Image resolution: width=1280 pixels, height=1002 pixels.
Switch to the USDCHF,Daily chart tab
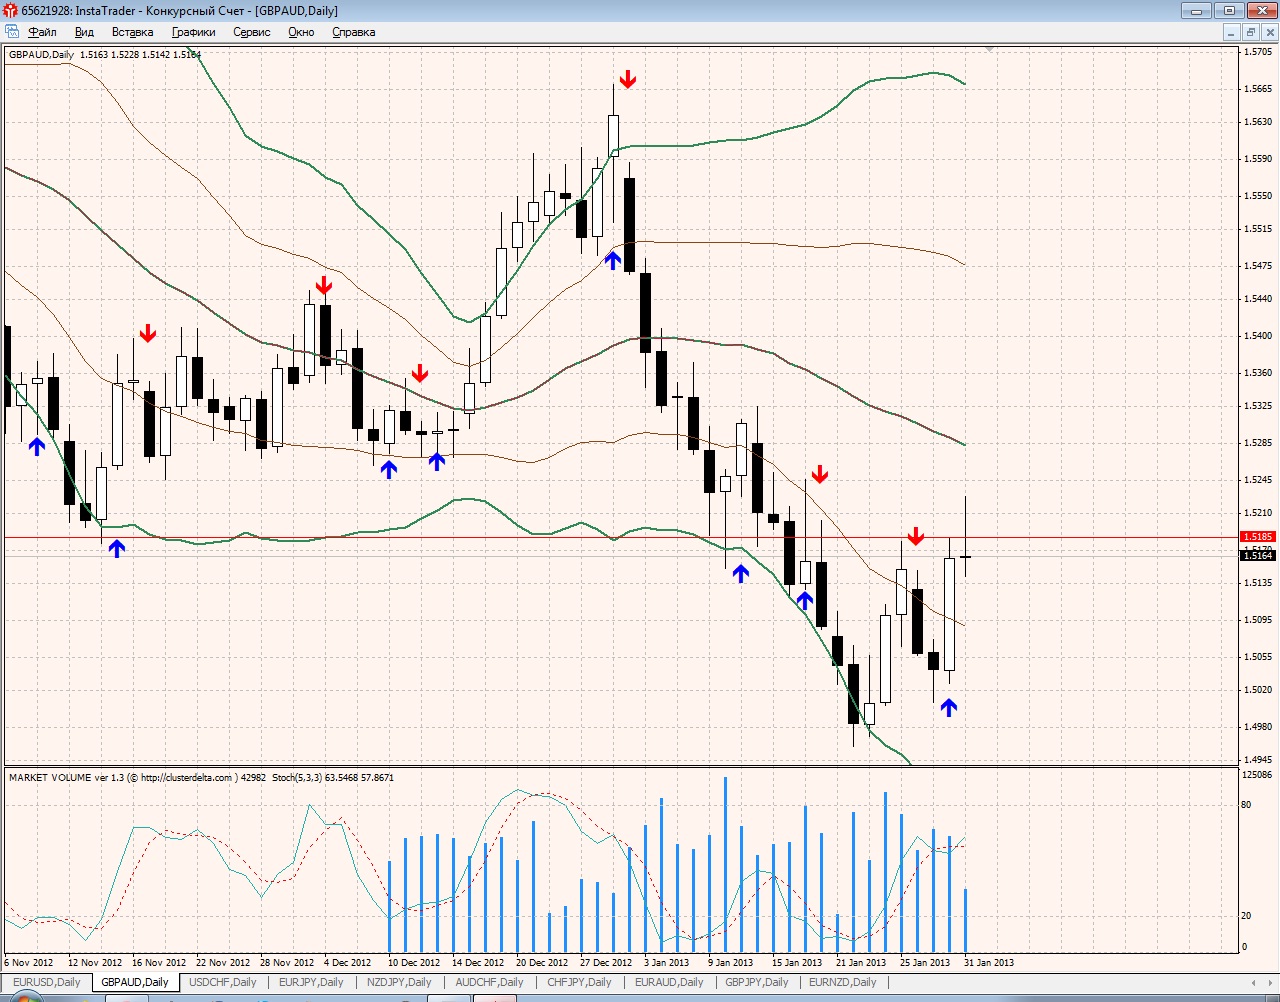point(223,982)
